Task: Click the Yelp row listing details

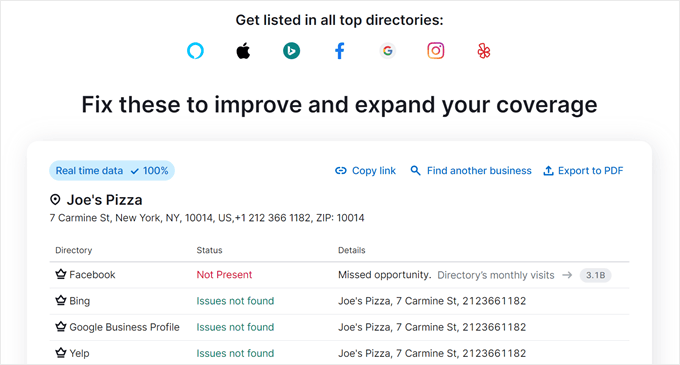Action: (x=432, y=353)
